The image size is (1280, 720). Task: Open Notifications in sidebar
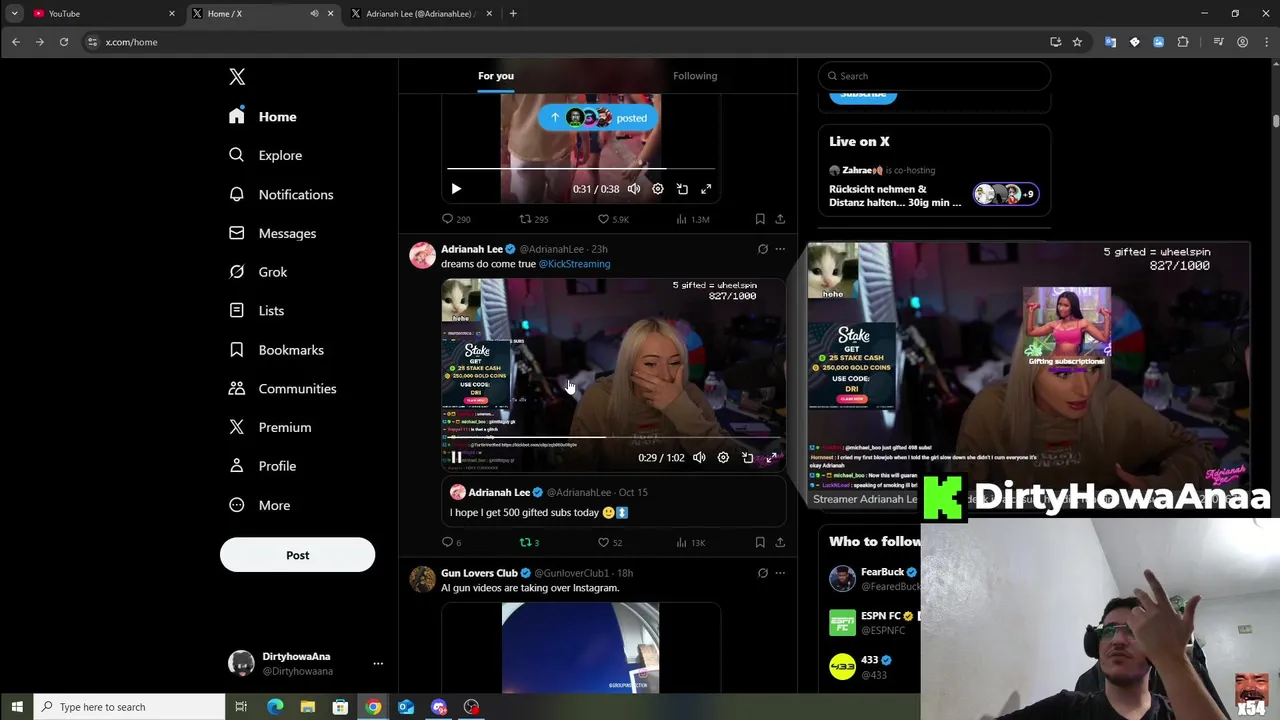pyautogui.click(x=281, y=194)
